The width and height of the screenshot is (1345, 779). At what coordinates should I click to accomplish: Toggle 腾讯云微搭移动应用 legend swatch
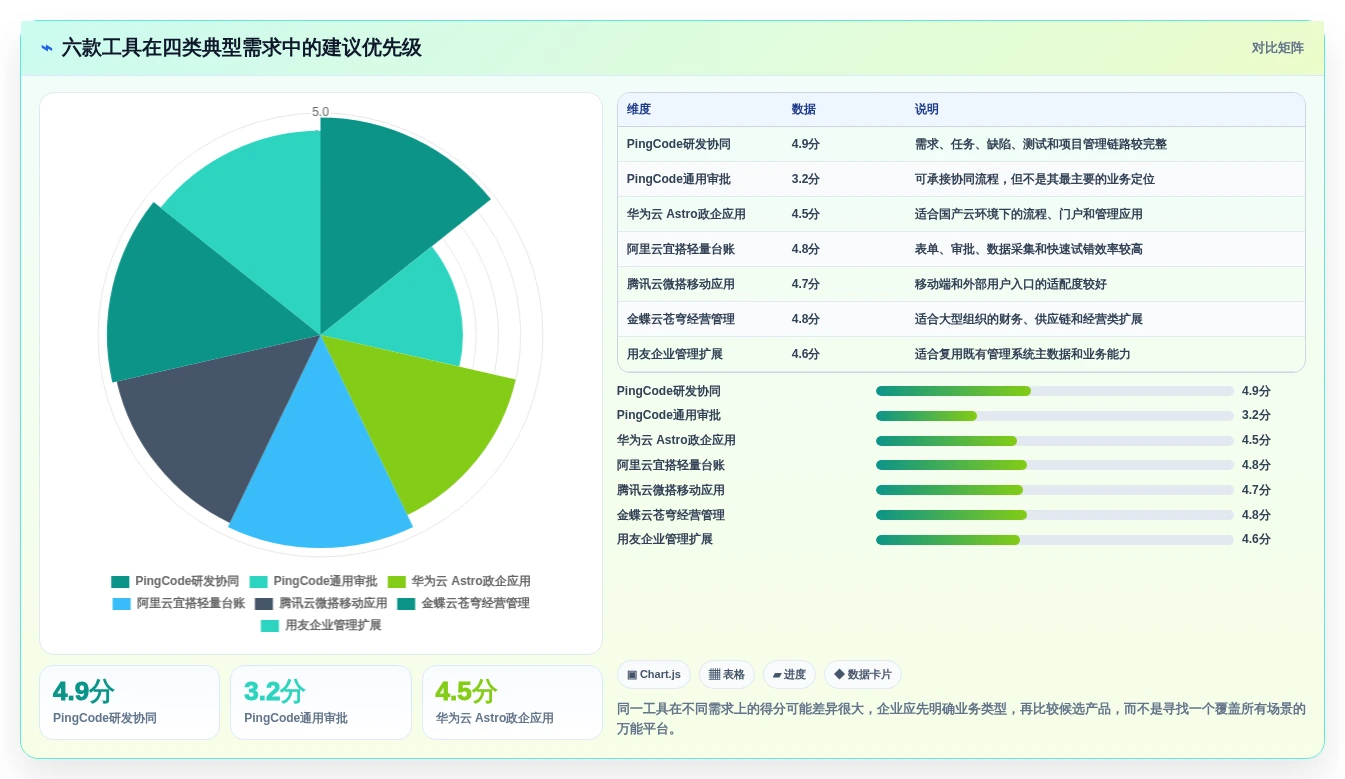(264, 603)
